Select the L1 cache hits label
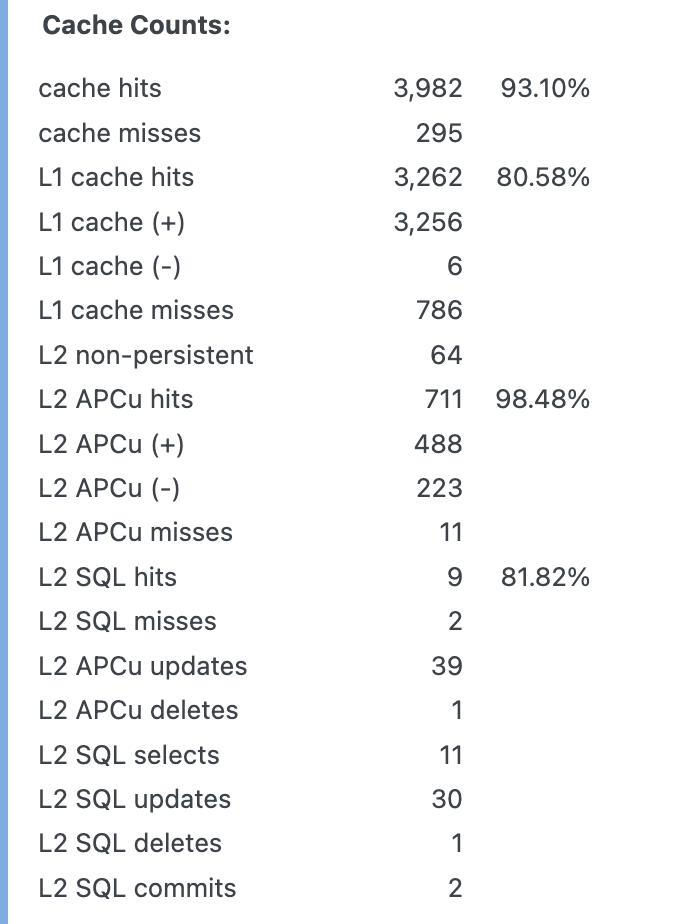 [116, 178]
